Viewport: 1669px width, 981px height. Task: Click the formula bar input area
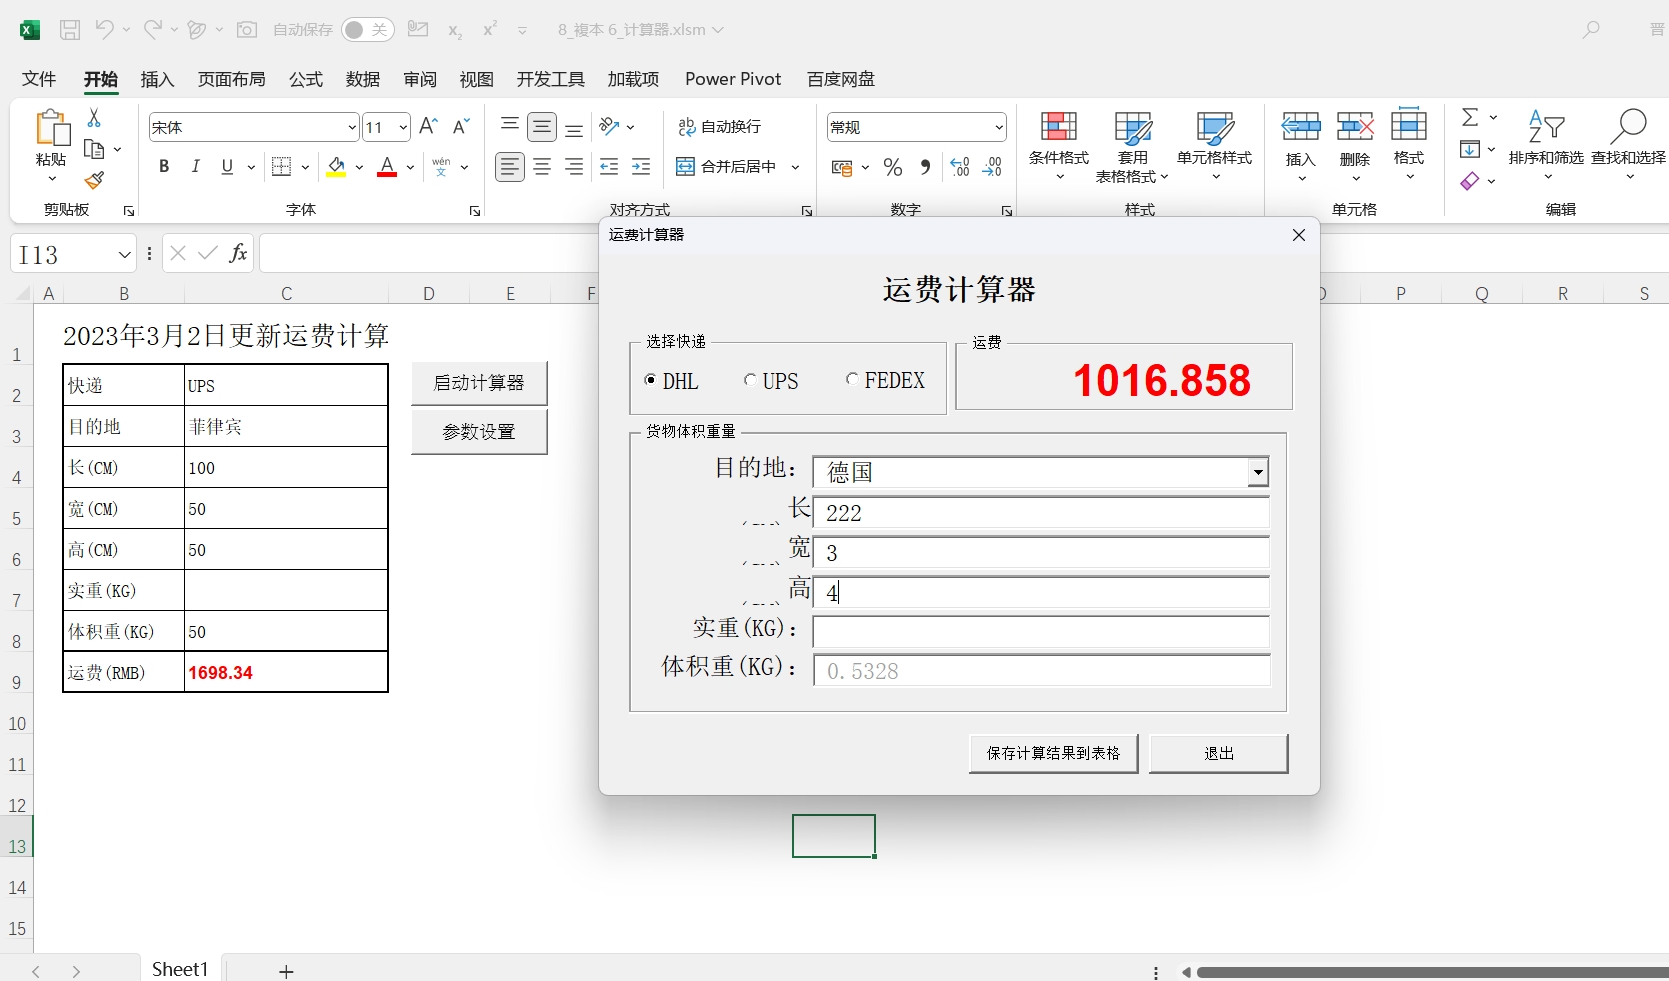[430, 253]
